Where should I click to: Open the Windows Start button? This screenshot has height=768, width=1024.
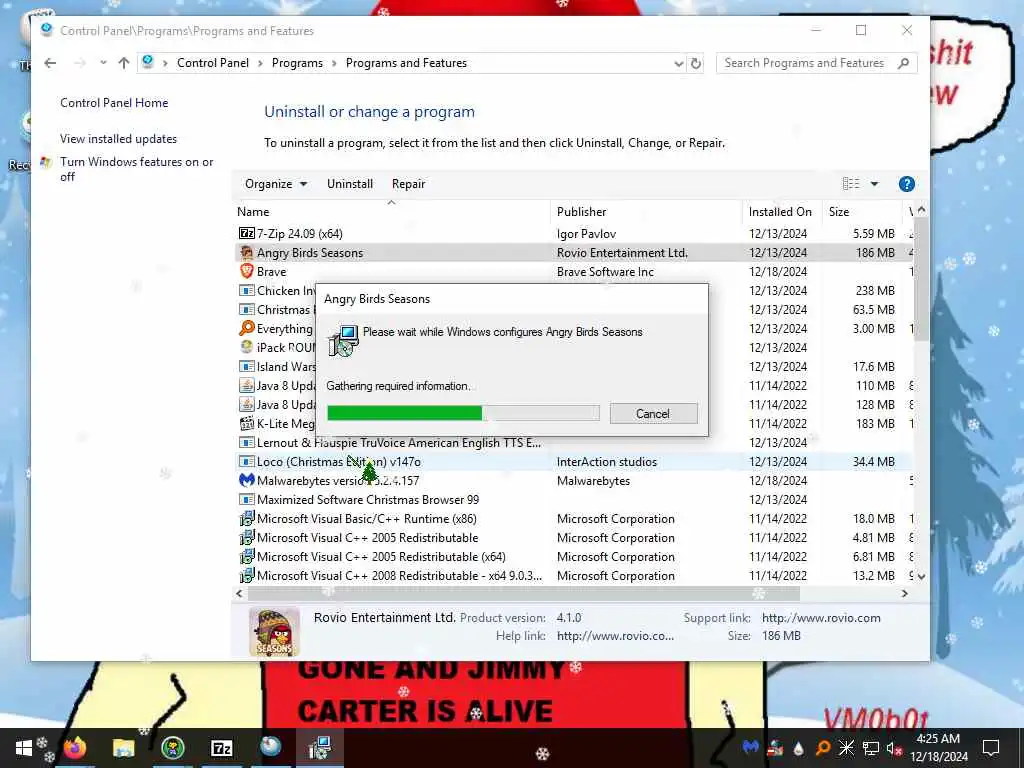tap(24, 748)
